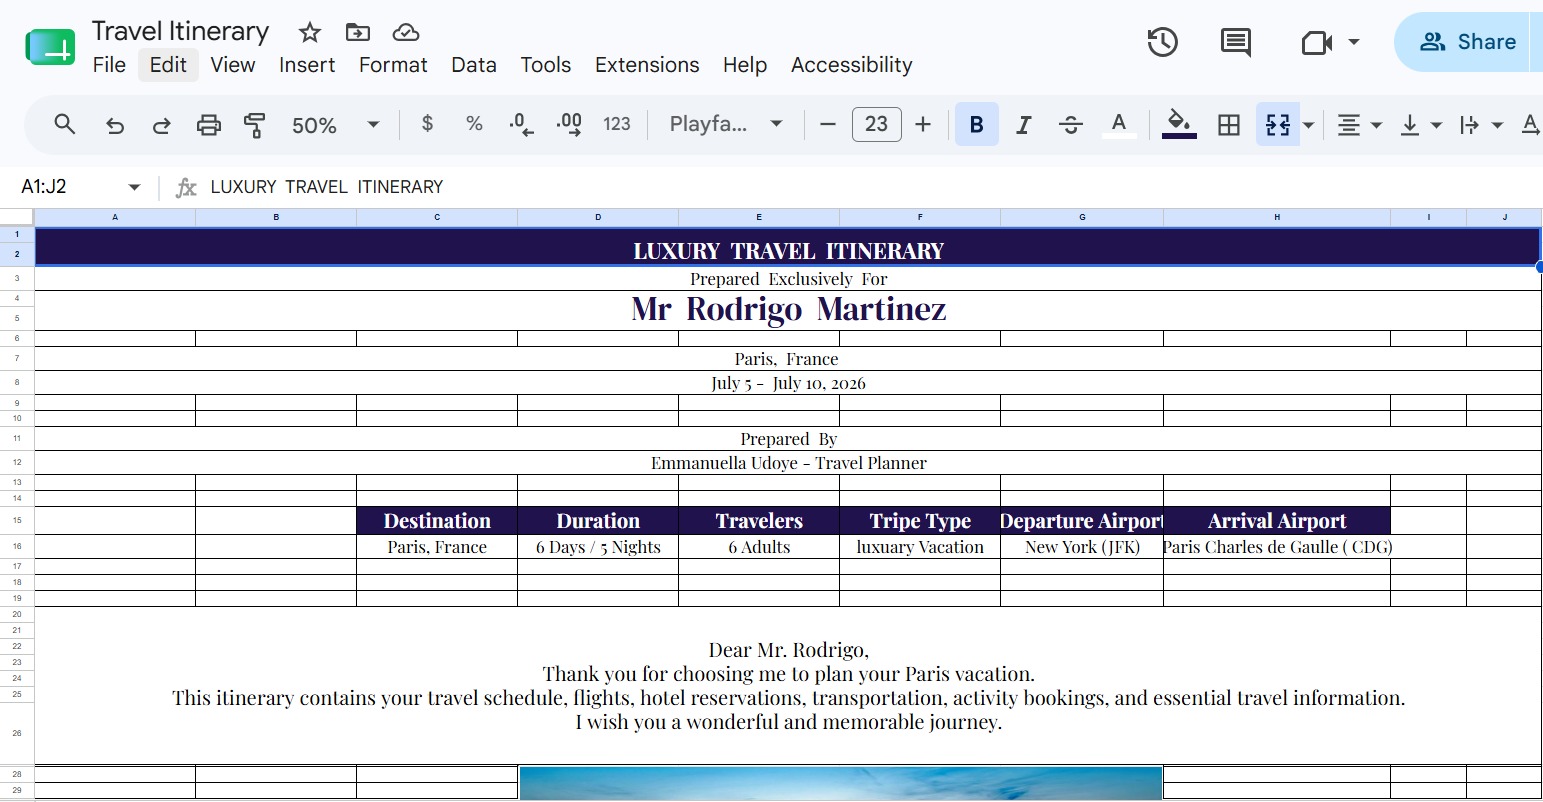Open version history clock icon

tap(1162, 42)
